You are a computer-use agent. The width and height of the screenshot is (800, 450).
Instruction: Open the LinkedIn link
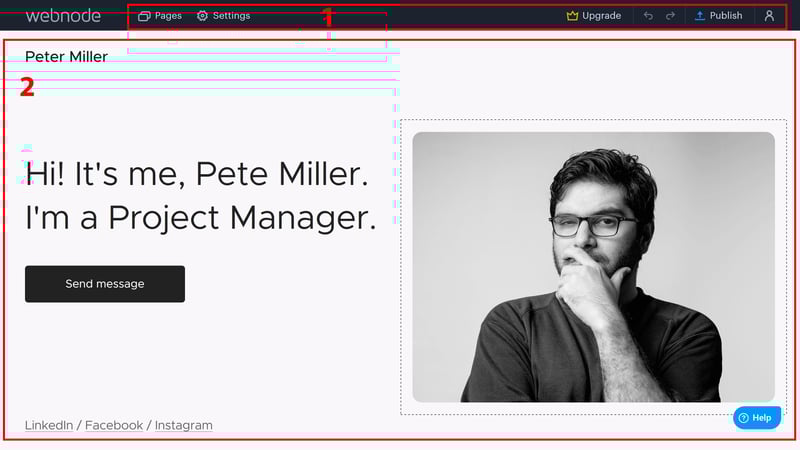[x=49, y=425]
